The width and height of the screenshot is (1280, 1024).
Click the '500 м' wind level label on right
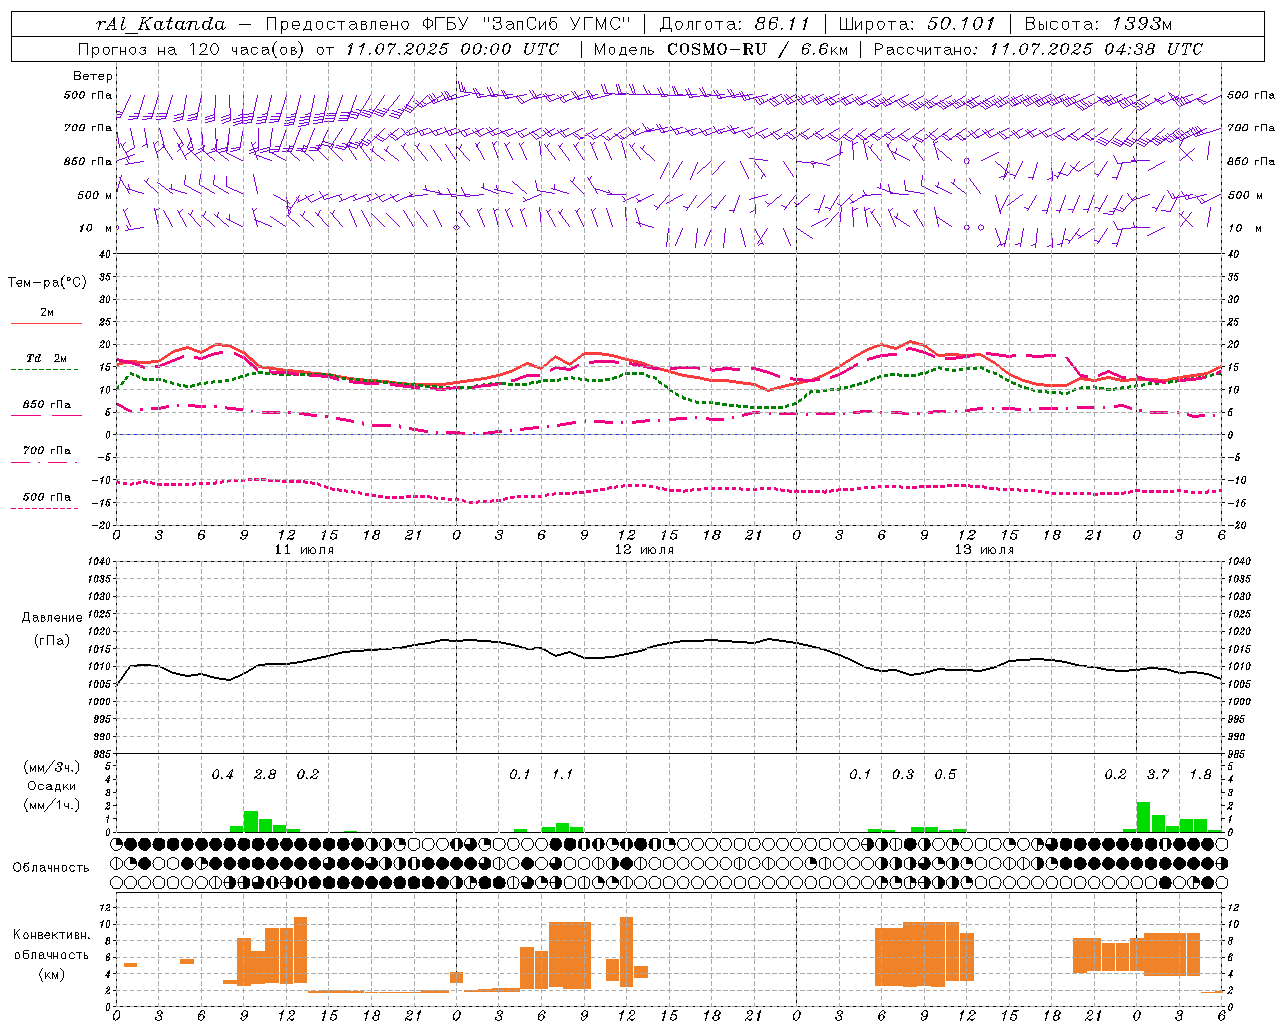pyautogui.click(x=1243, y=195)
